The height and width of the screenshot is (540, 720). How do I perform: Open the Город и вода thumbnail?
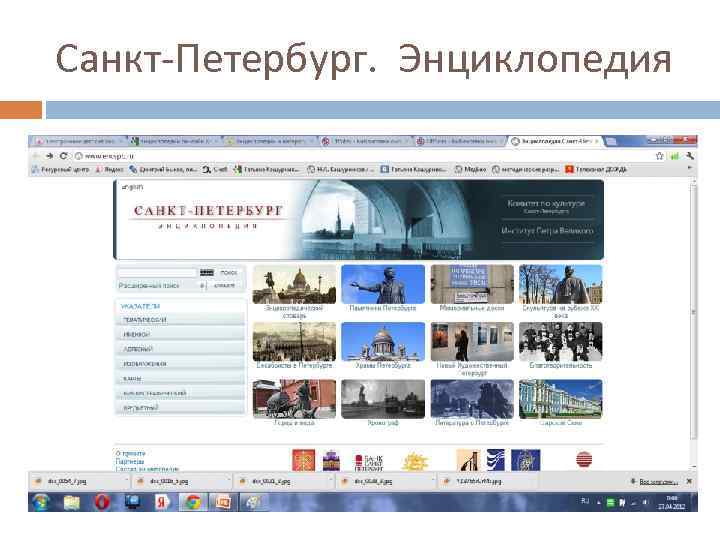point(294,399)
